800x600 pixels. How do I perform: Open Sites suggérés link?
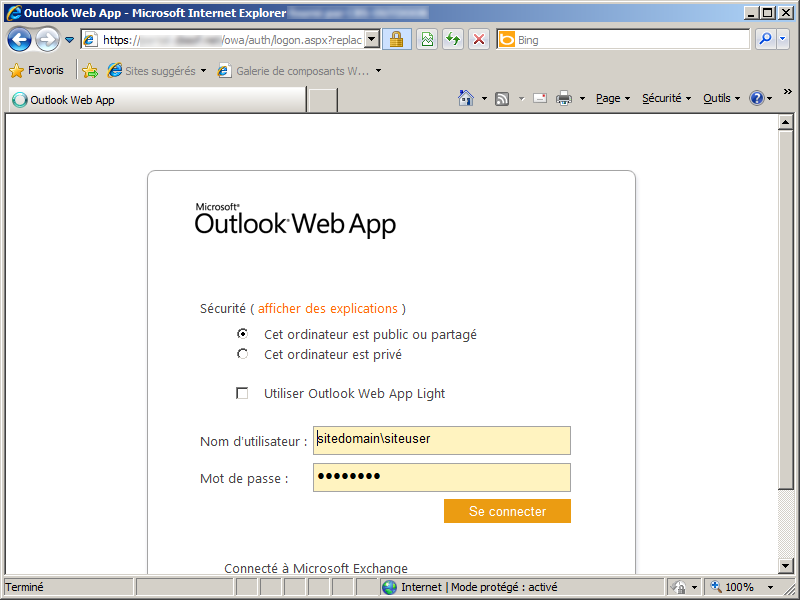coord(152,71)
